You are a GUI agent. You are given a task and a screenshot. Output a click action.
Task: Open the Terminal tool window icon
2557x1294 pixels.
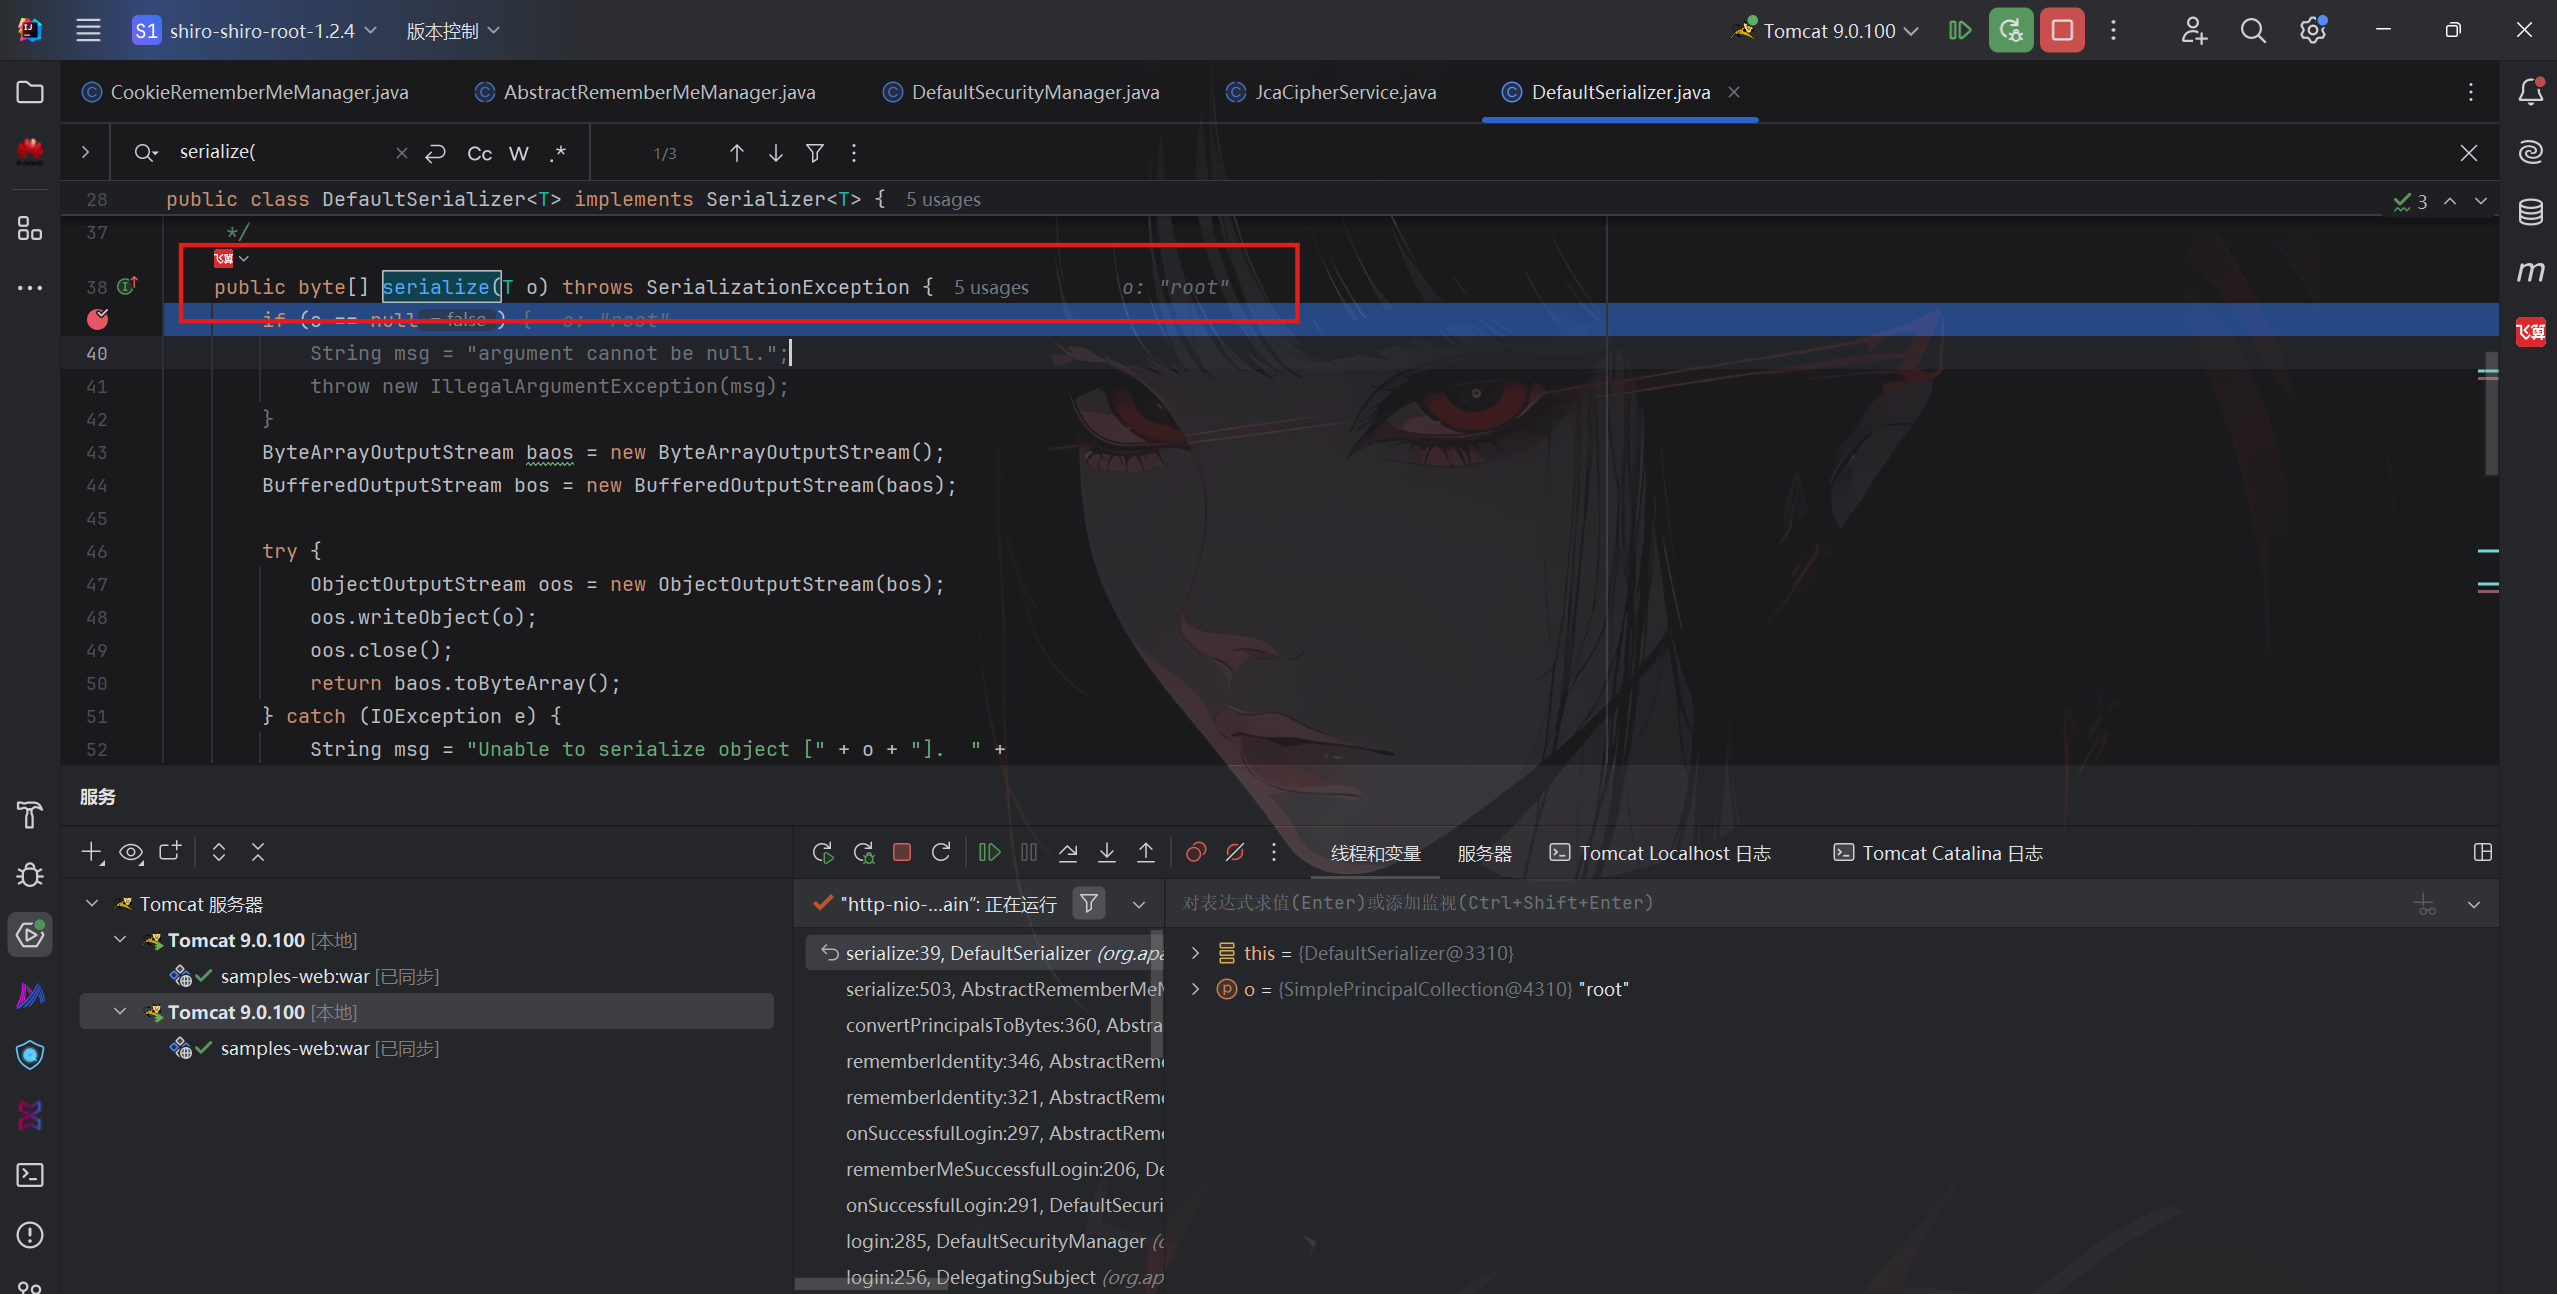(30, 1175)
